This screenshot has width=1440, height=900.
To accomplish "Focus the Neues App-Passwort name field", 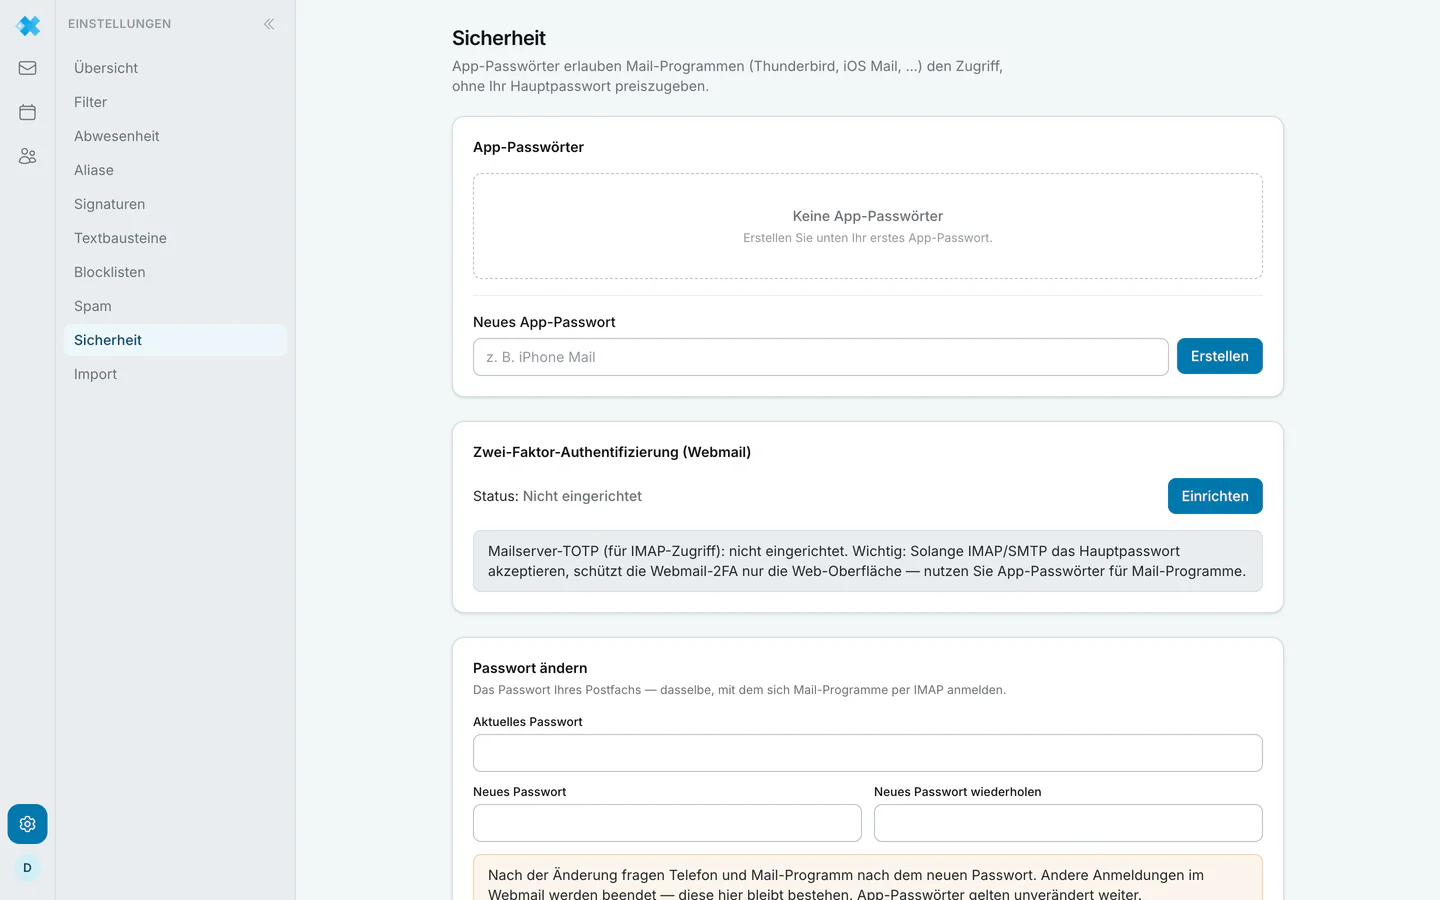I will [820, 357].
